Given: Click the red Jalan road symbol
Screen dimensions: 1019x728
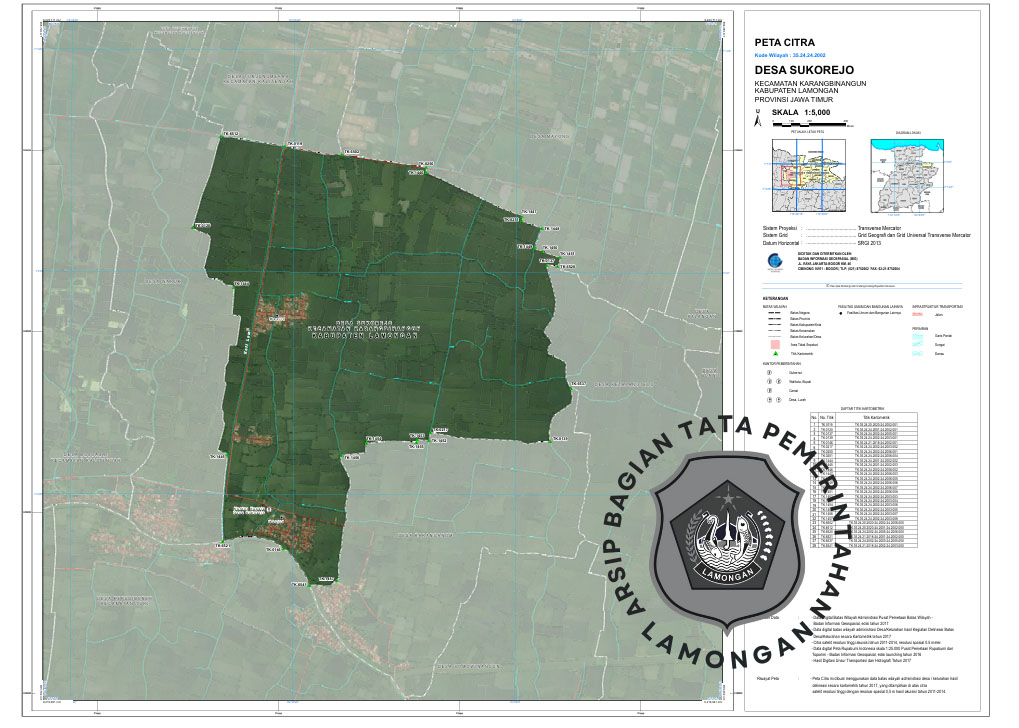Looking at the screenshot, I should (x=918, y=314).
